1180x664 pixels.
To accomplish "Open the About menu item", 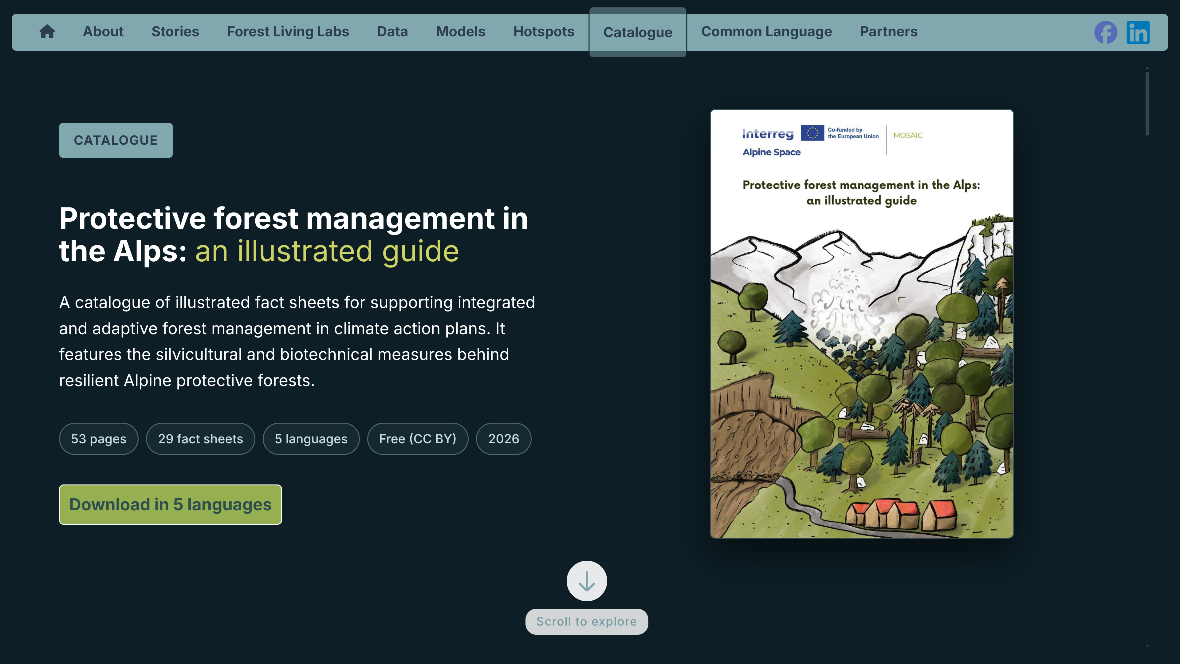I will click(x=103, y=32).
